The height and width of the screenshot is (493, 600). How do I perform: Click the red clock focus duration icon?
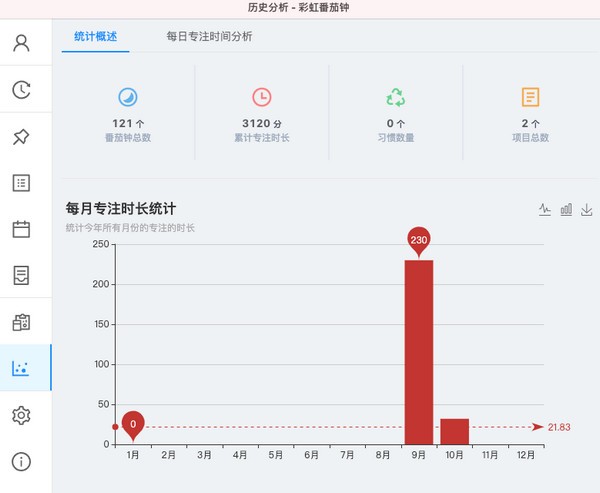click(x=262, y=97)
